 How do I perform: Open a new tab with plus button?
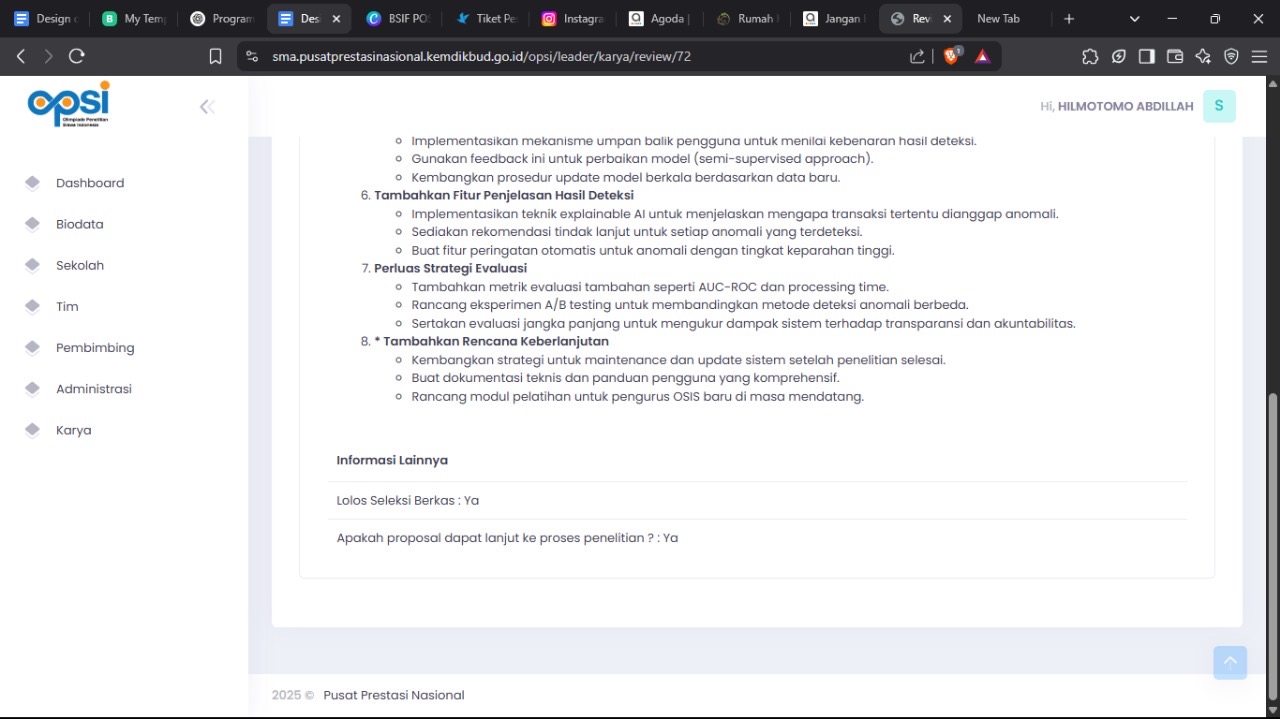click(1069, 19)
